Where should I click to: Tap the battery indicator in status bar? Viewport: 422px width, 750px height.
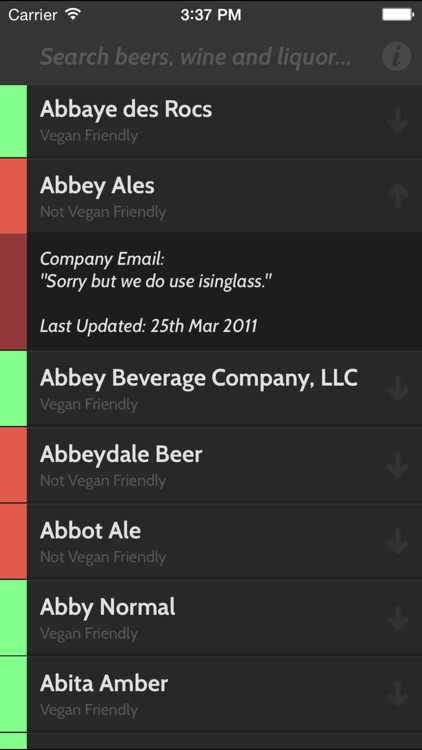398,15
